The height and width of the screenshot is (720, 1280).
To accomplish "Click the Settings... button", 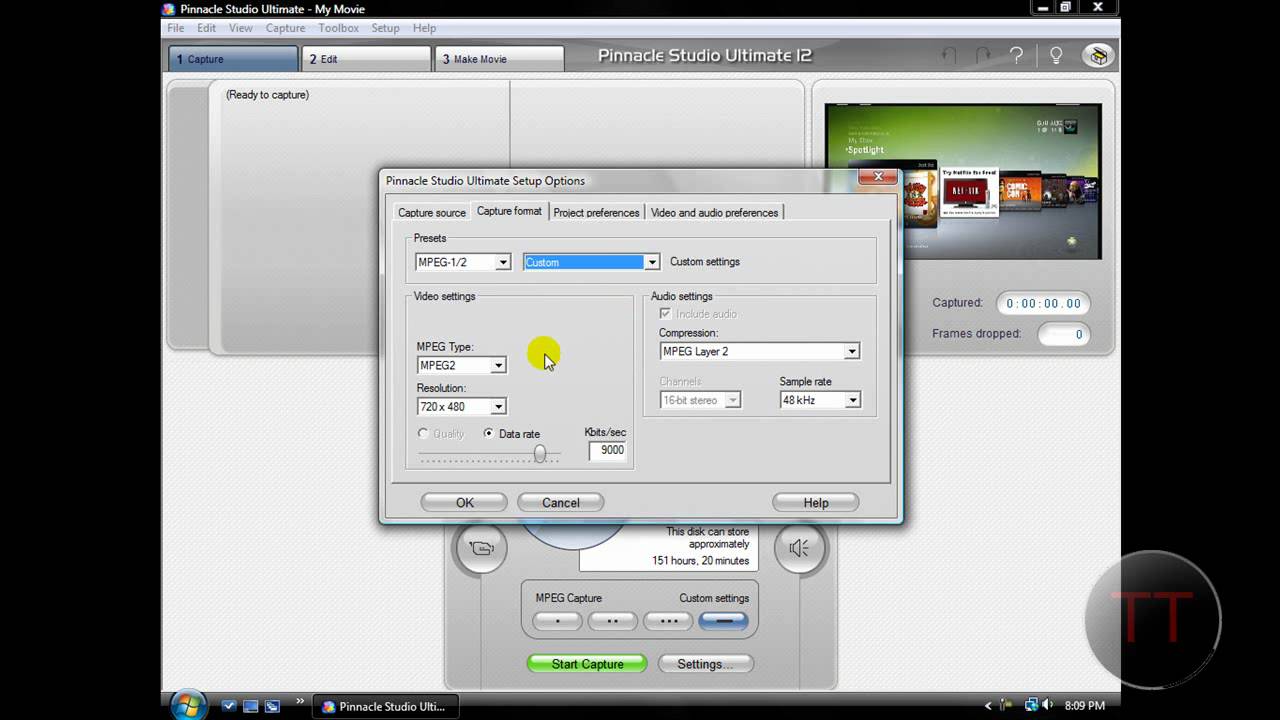I will point(704,664).
